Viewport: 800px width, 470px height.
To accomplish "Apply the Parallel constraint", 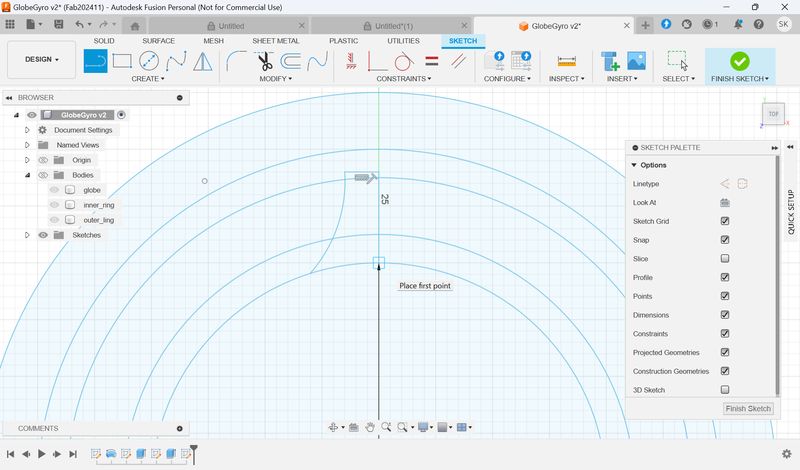I will [x=458, y=61].
